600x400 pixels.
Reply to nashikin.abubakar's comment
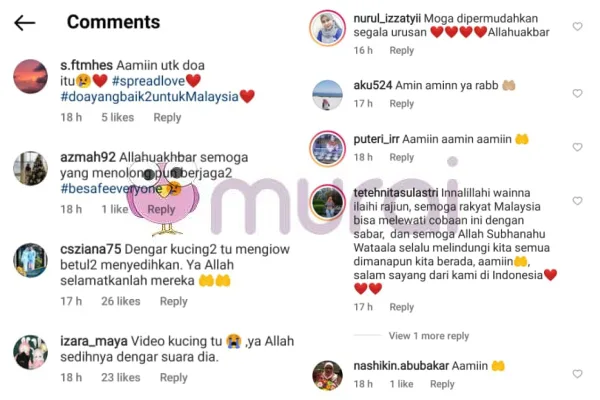click(442, 384)
